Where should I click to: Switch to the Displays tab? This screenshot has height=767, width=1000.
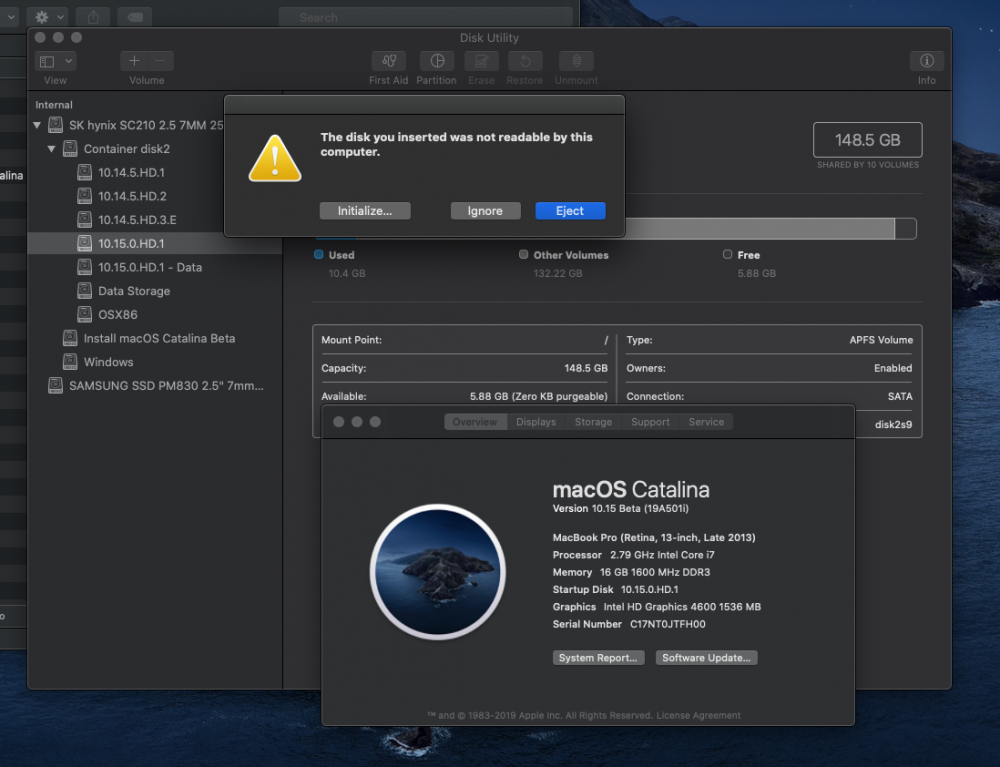(536, 421)
